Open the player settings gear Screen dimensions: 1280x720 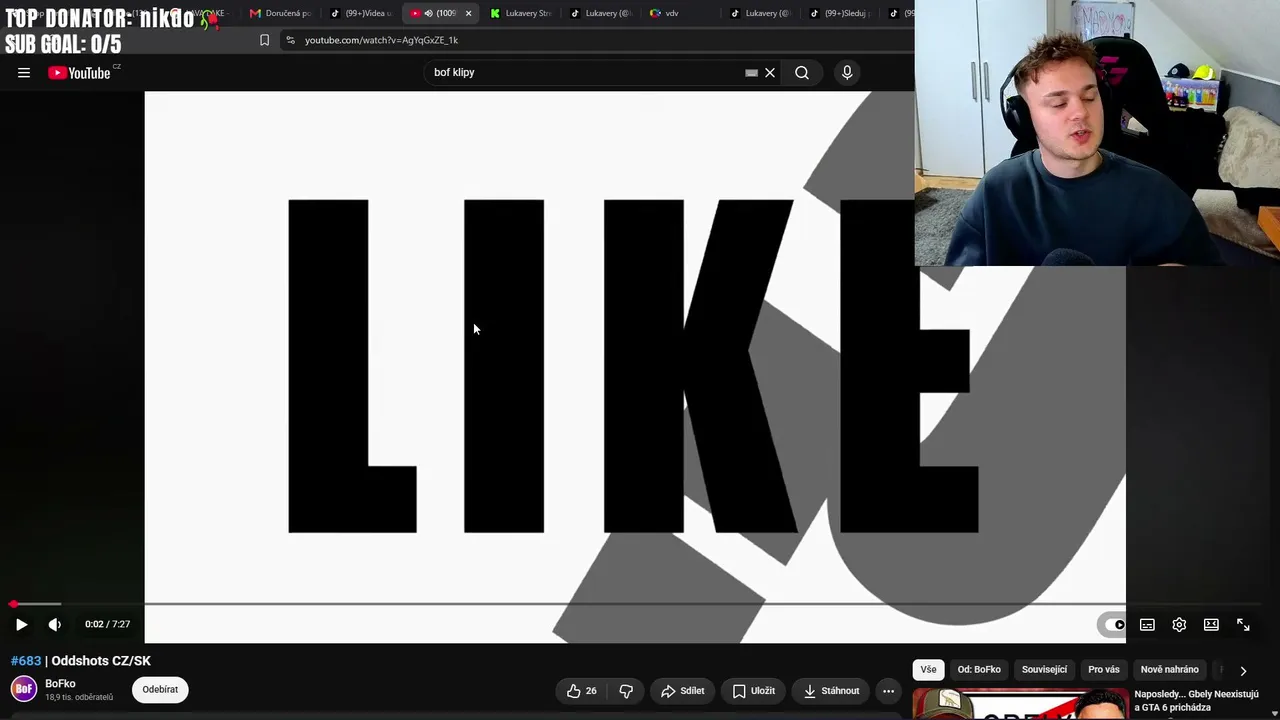[1179, 625]
